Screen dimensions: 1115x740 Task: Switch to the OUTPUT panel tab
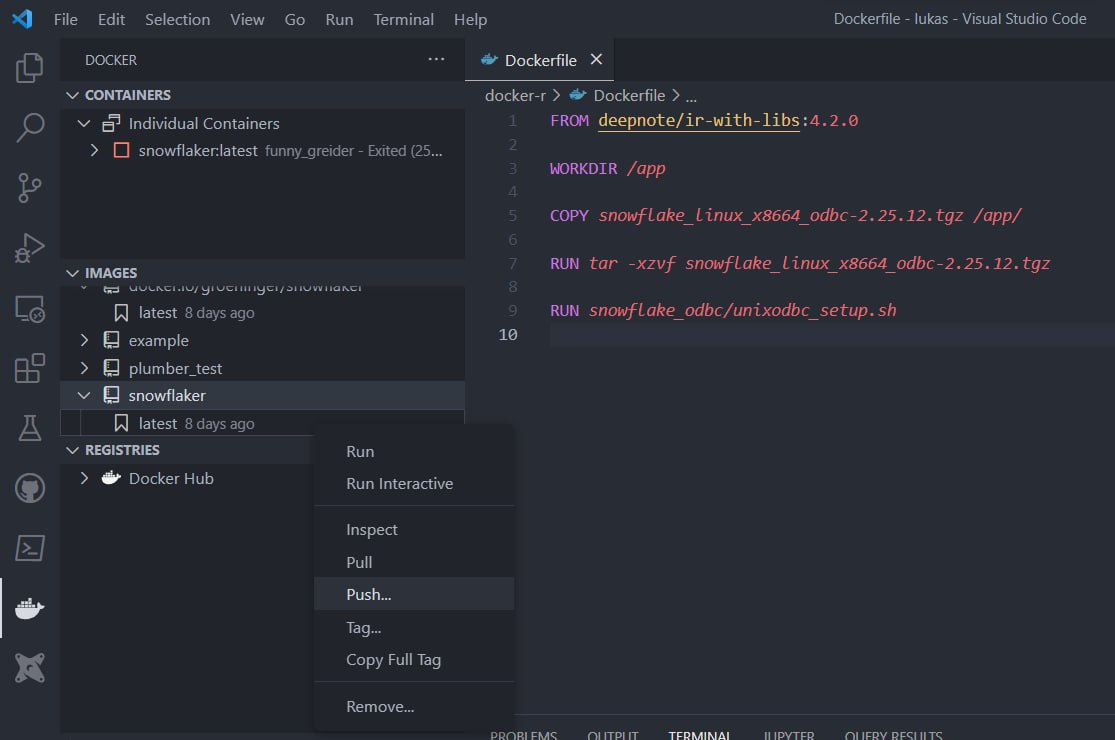pyautogui.click(x=612, y=734)
